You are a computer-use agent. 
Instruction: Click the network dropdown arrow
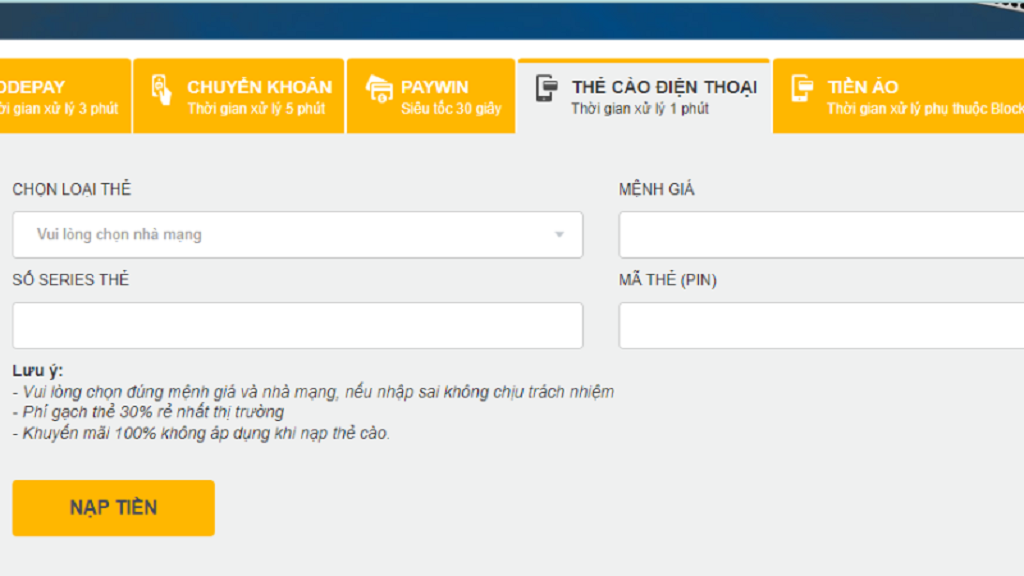[559, 235]
